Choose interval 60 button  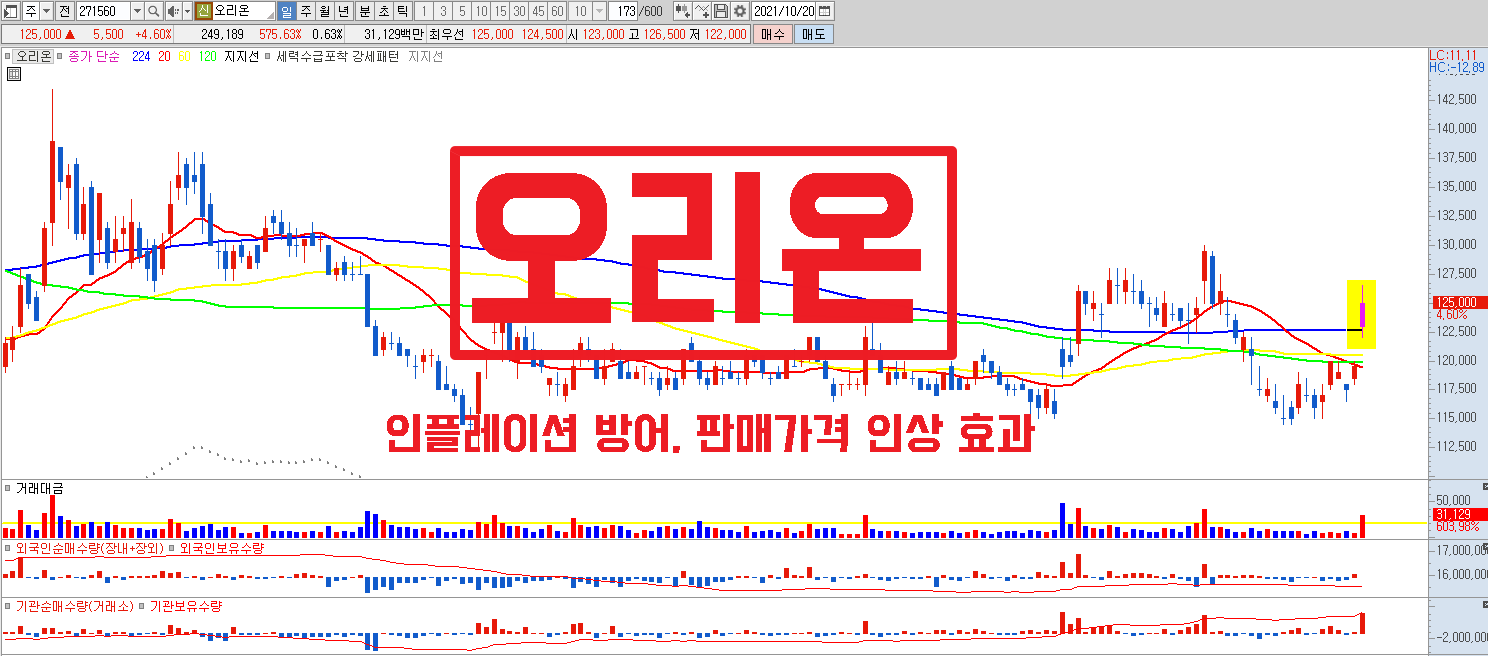coord(557,11)
